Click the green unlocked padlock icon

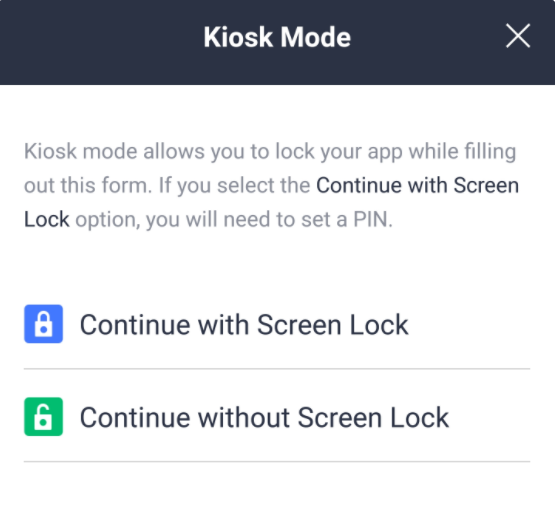[43, 417]
